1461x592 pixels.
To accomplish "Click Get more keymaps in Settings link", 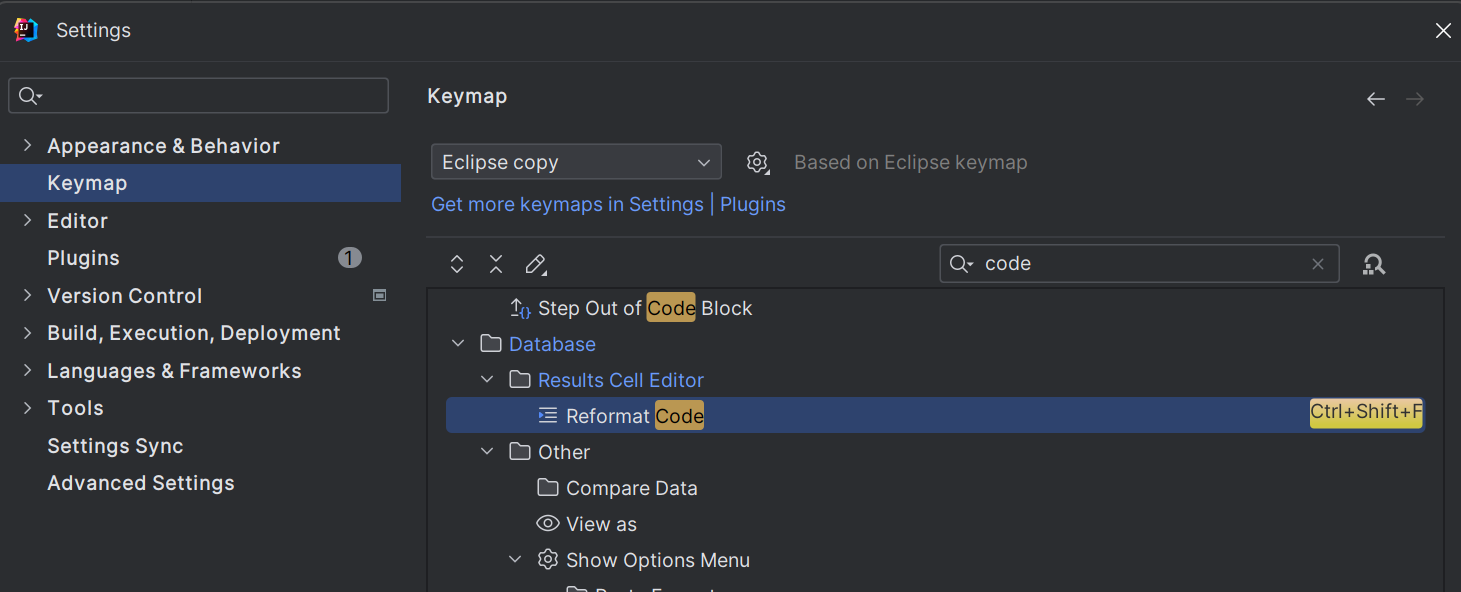I will coord(567,204).
